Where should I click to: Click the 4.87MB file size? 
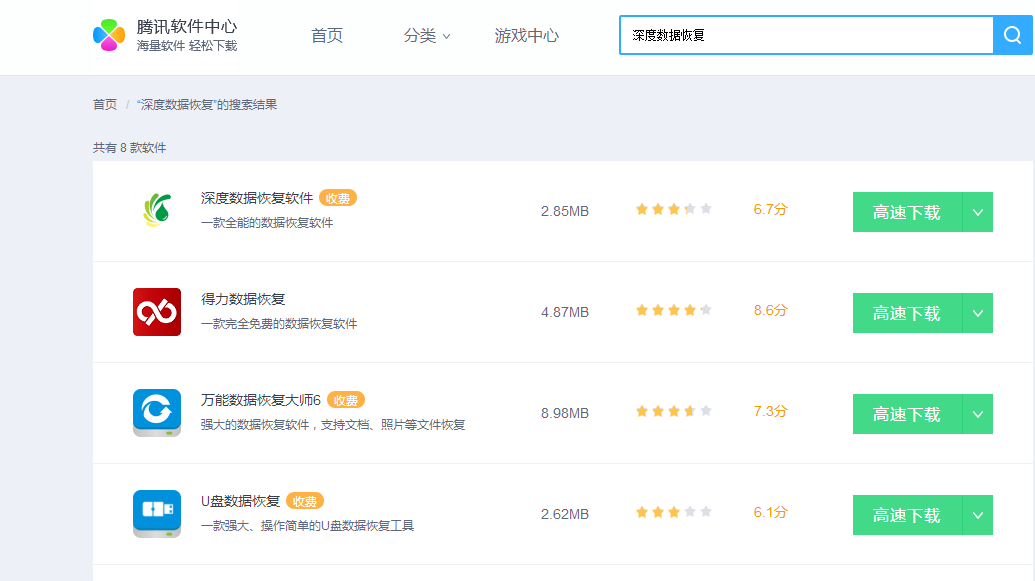tap(565, 312)
